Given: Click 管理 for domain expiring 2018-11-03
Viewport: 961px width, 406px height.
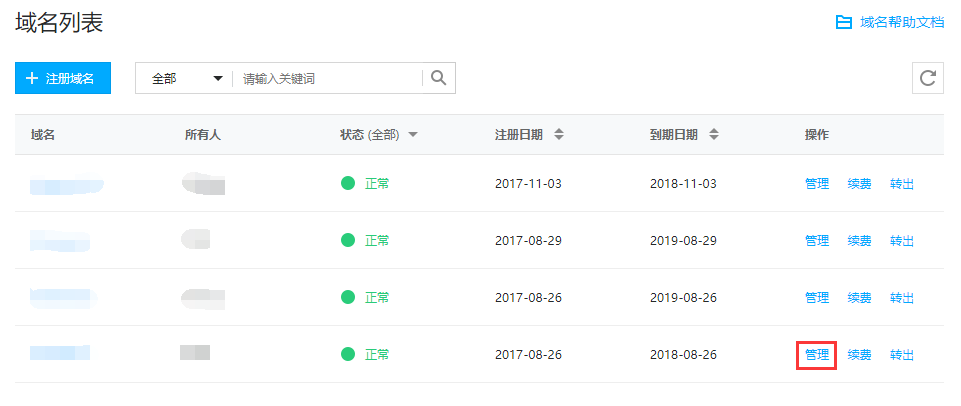Looking at the screenshot, I should pyautogui.click(x=817, y=184).
